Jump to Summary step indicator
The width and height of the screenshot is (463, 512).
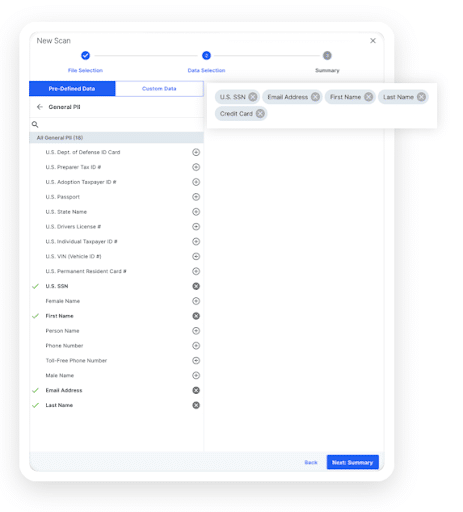pos(327,56)
